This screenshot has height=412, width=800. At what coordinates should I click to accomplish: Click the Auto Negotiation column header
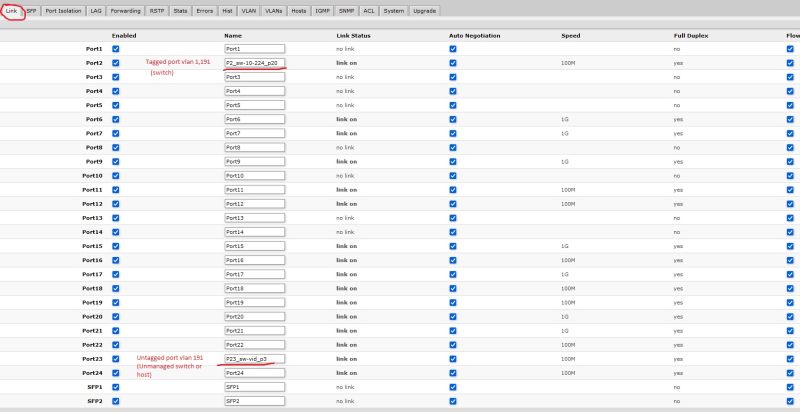click(x=474, y=36)
